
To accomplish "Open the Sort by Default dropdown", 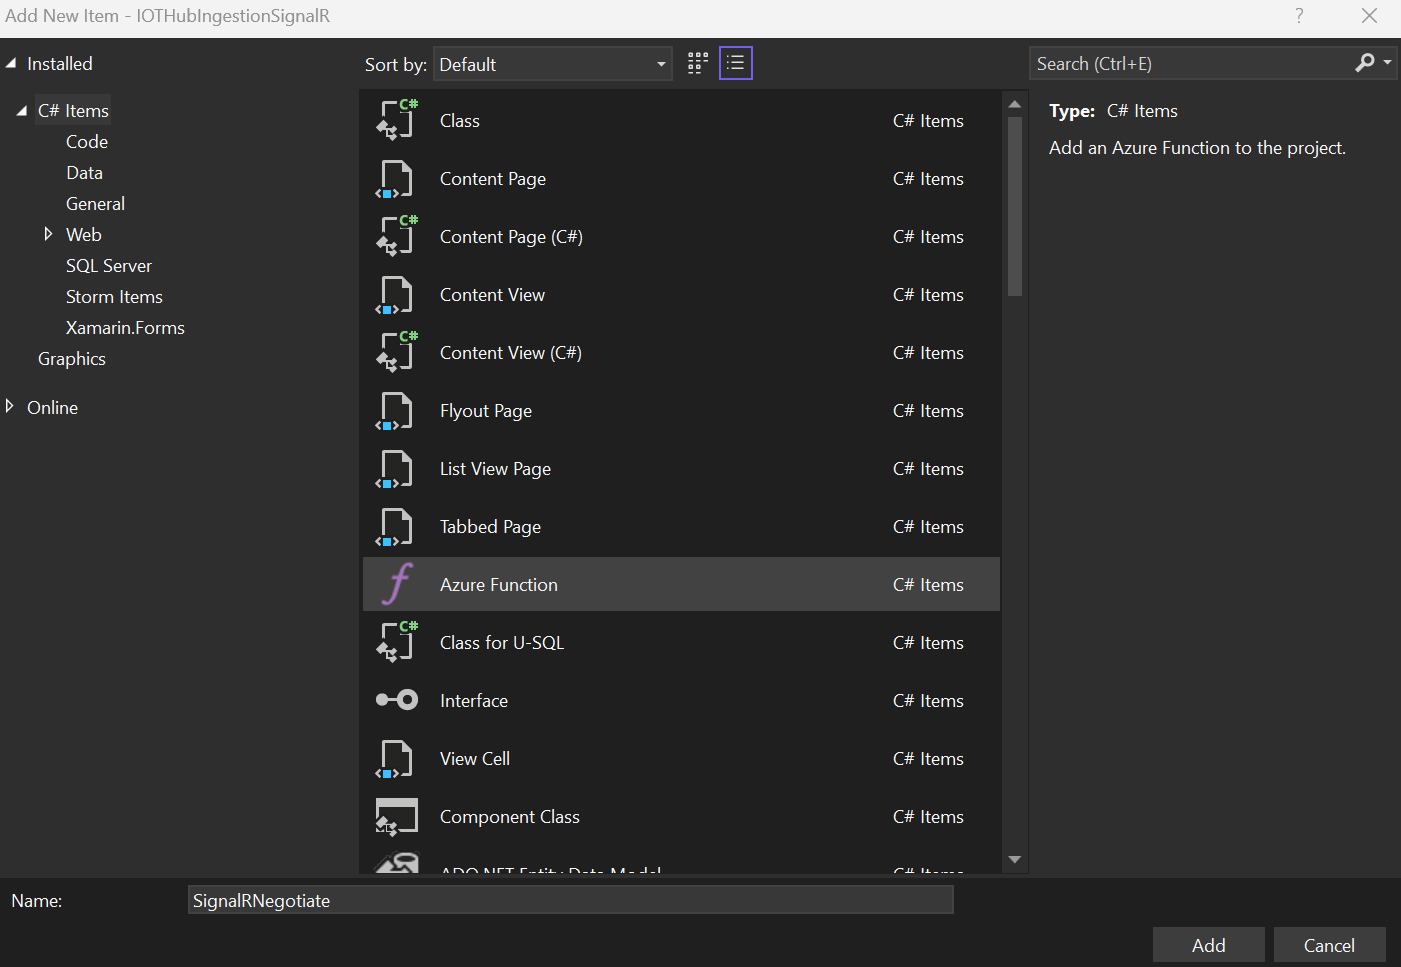I will click(x=553, y=64).
